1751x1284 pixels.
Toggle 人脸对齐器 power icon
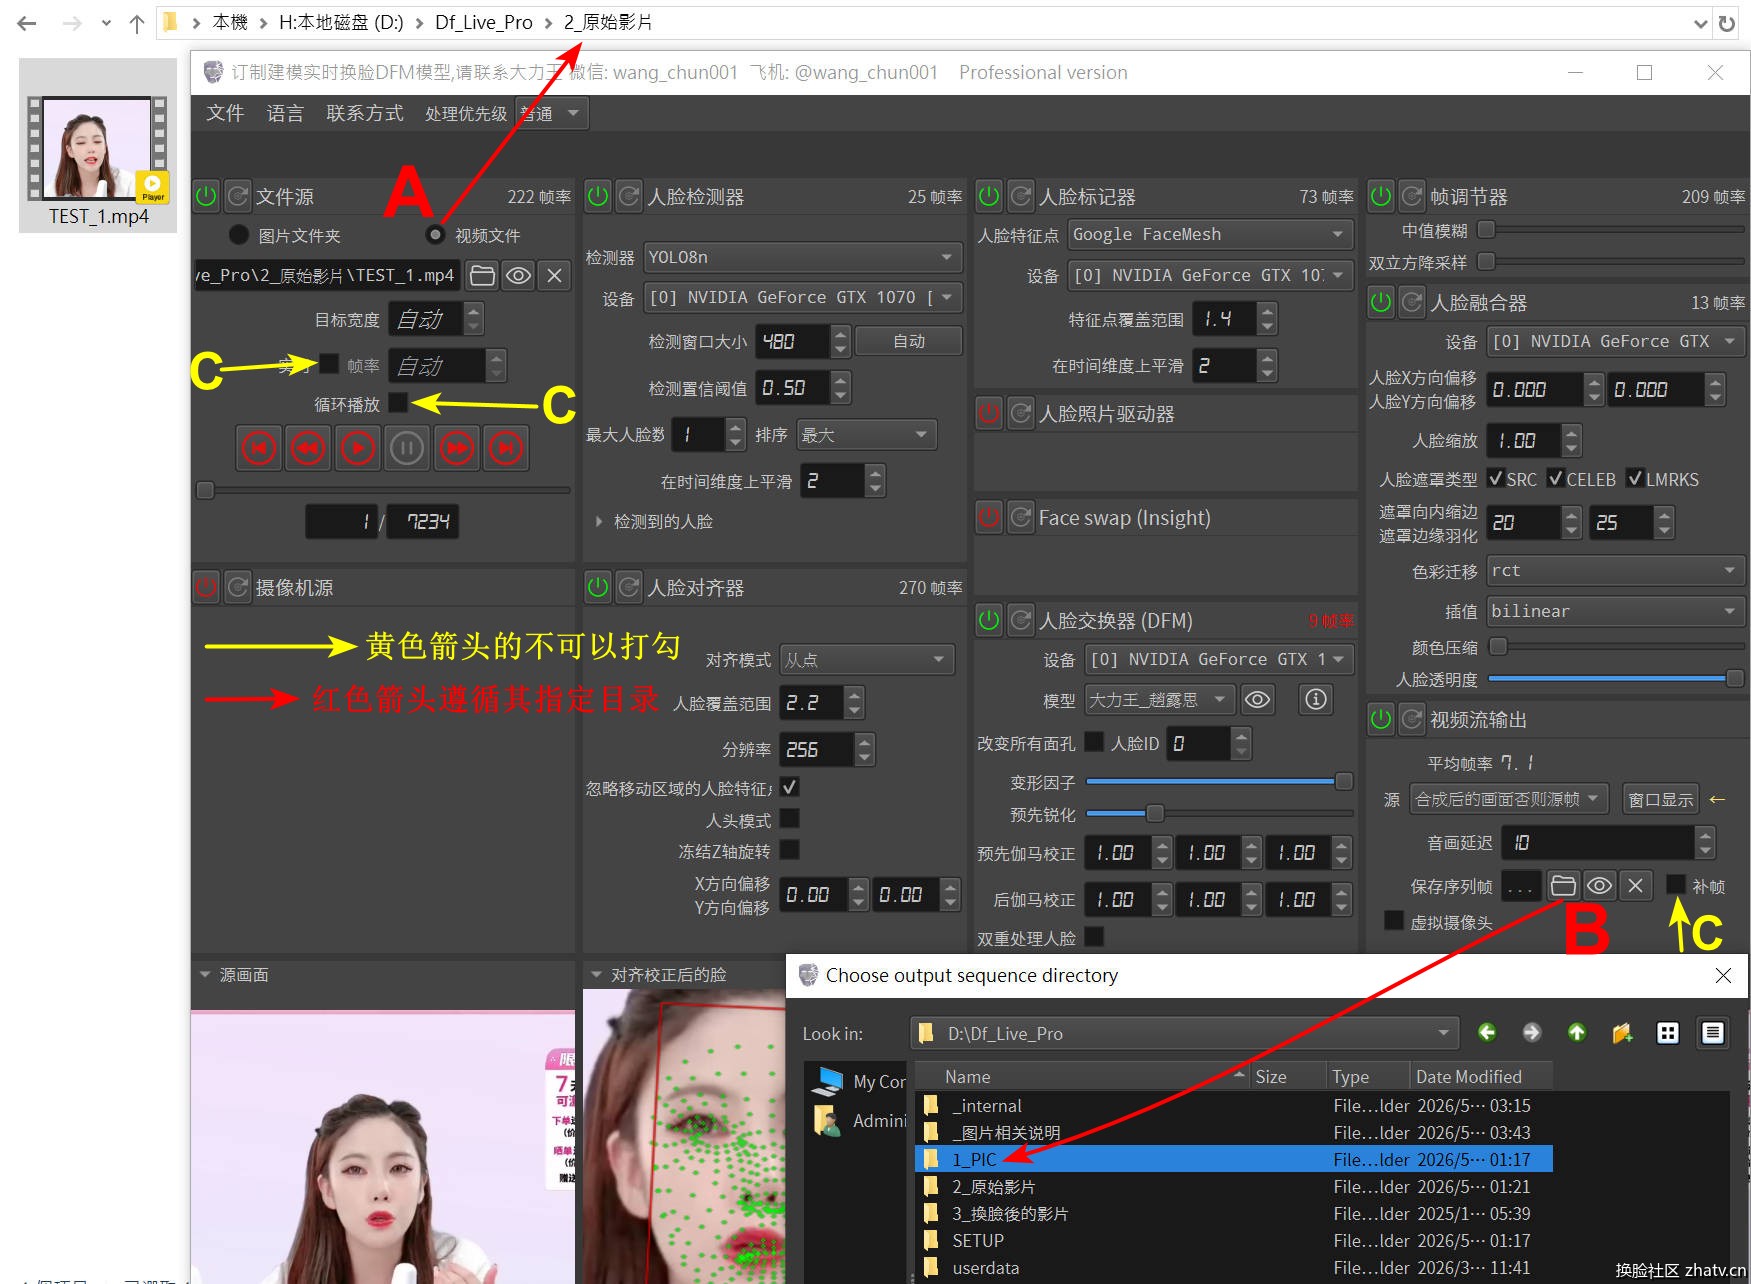coord(598,587)
